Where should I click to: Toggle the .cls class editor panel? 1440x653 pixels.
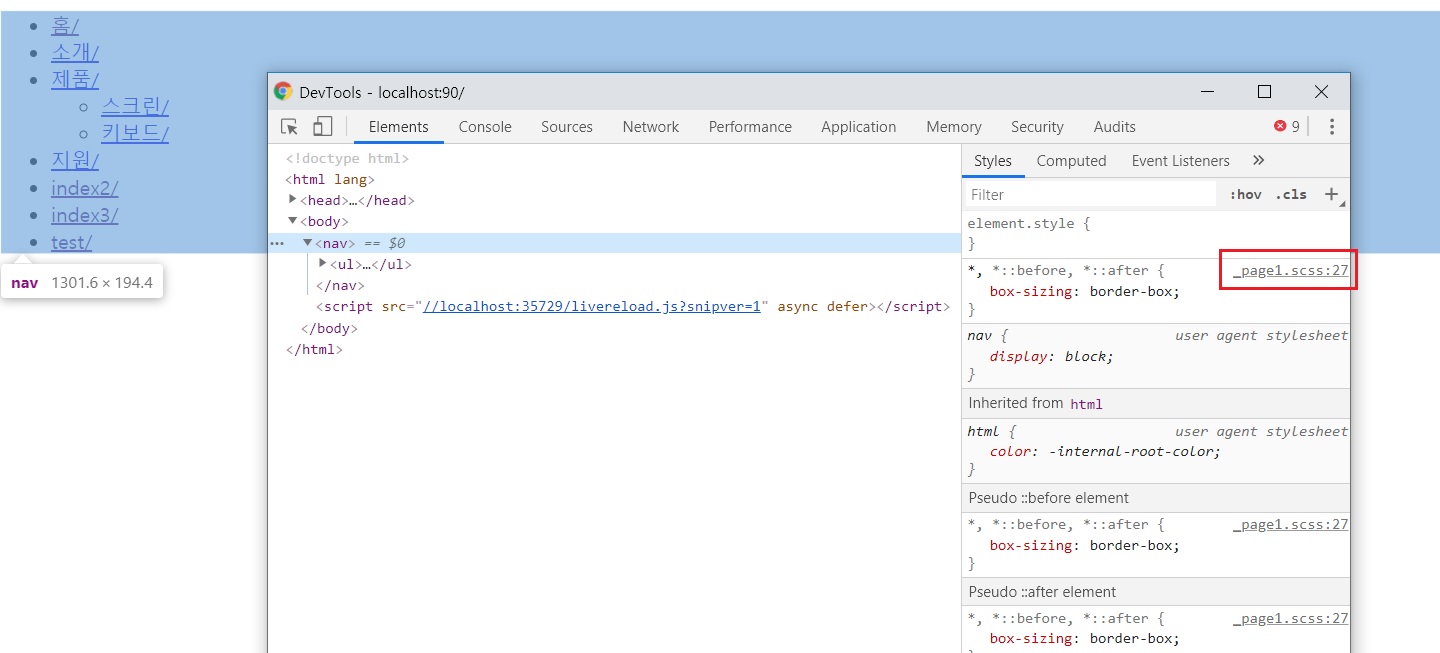point(1291,195)
